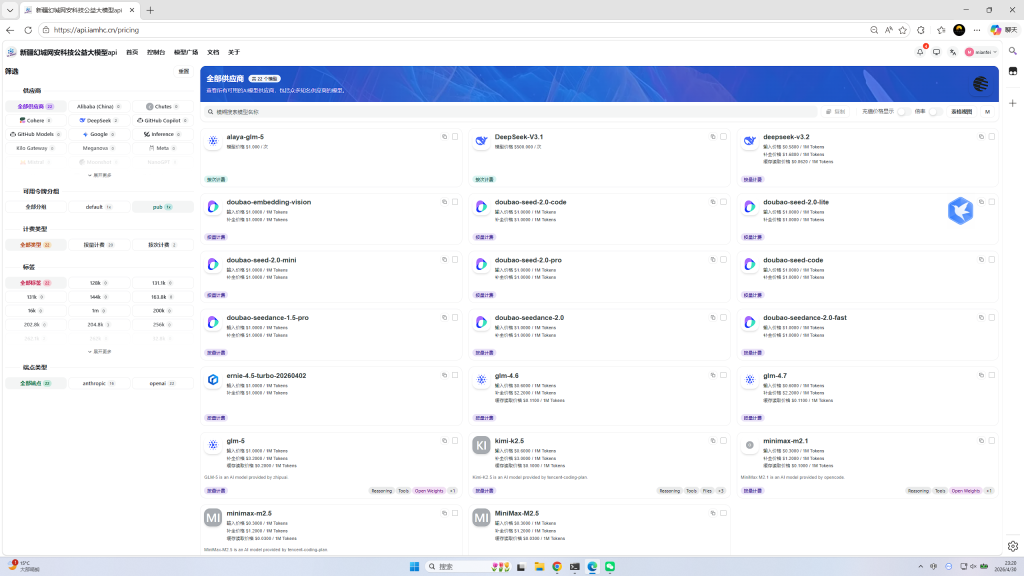This screenshot has width=1024, height=576.
Task: Click the ernie-4.5-turbo logo icon
Action: coord(213,379)
